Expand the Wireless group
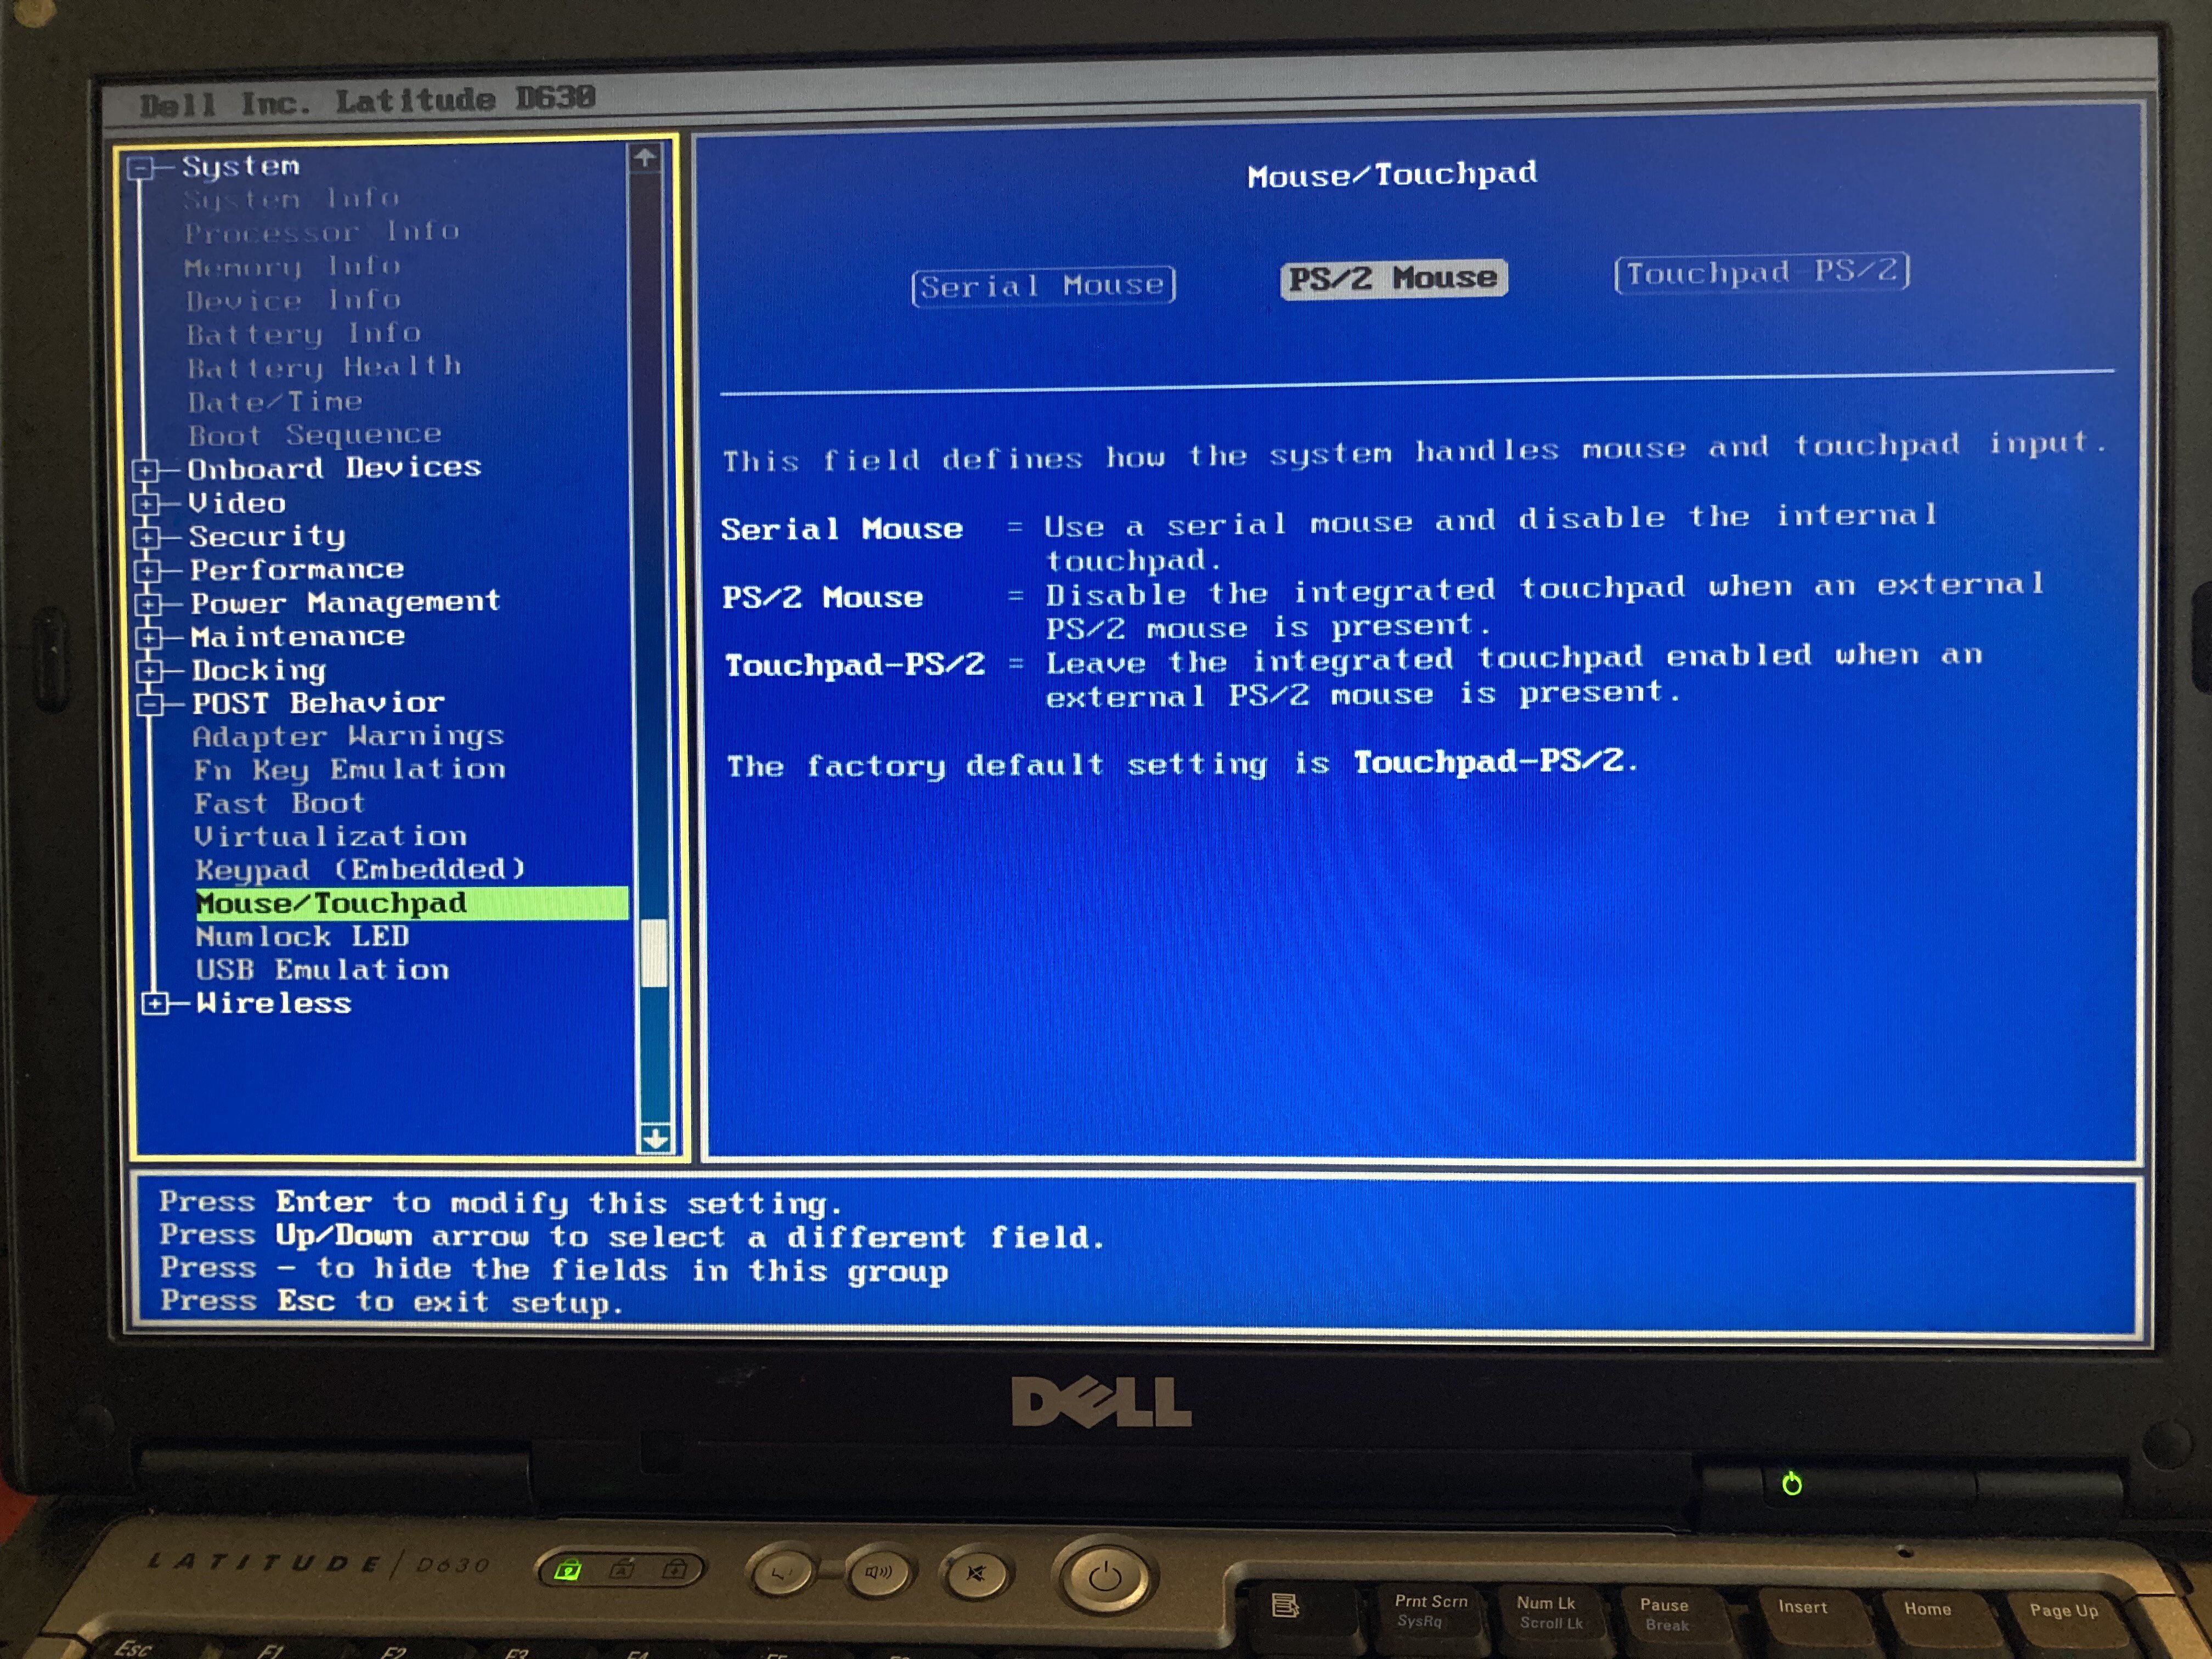The image size is (2212, 1659). pyautogui.click(x=155, y=1003)
